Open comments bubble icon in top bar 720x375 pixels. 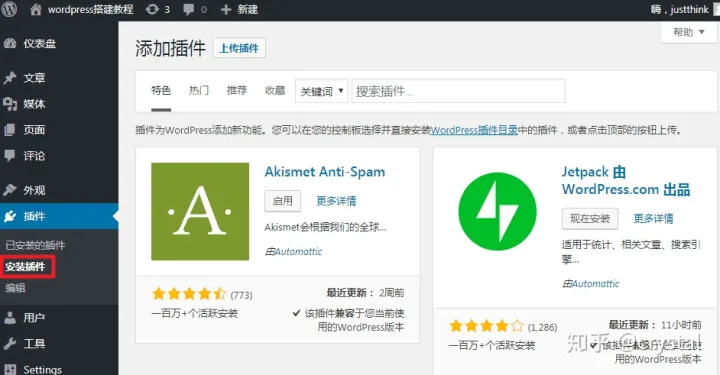188,10
